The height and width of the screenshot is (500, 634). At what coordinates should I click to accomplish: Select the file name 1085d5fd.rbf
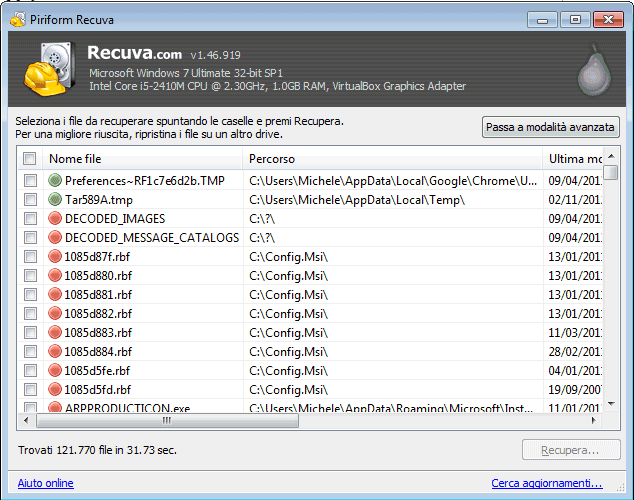click(x=97, y=390)
